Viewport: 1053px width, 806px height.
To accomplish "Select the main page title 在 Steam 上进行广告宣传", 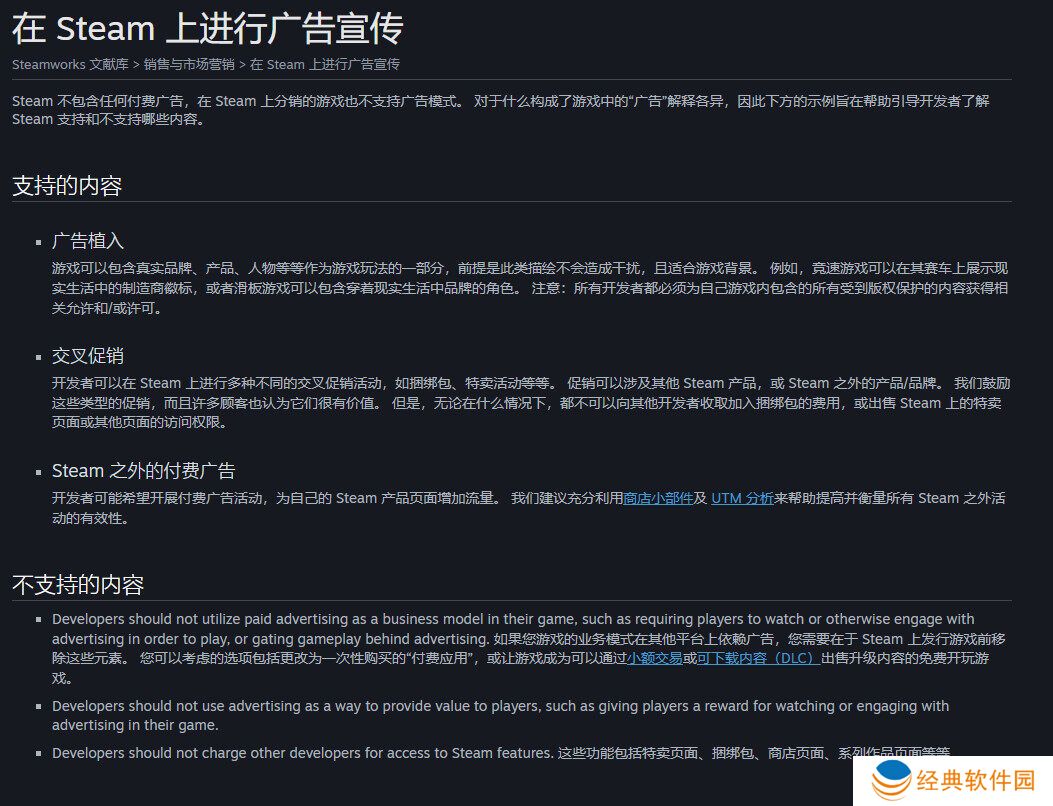I will tap(207, 29).
